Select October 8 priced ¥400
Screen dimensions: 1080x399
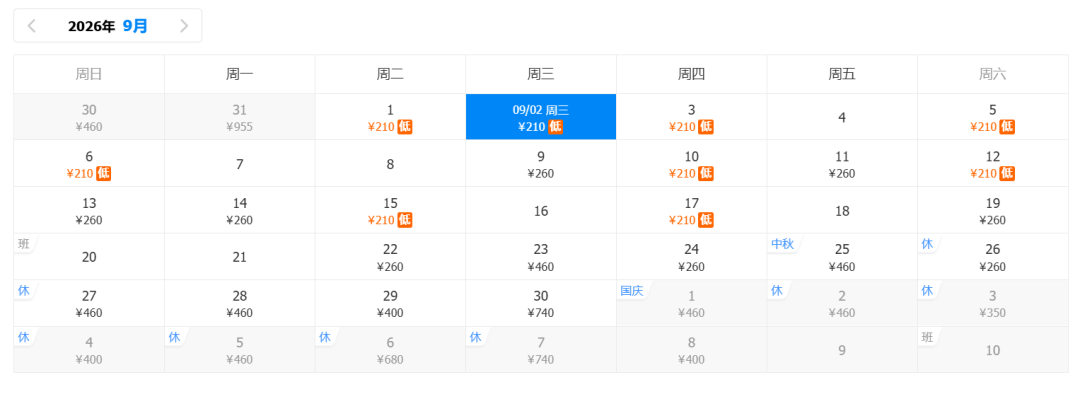click(692, 350)
